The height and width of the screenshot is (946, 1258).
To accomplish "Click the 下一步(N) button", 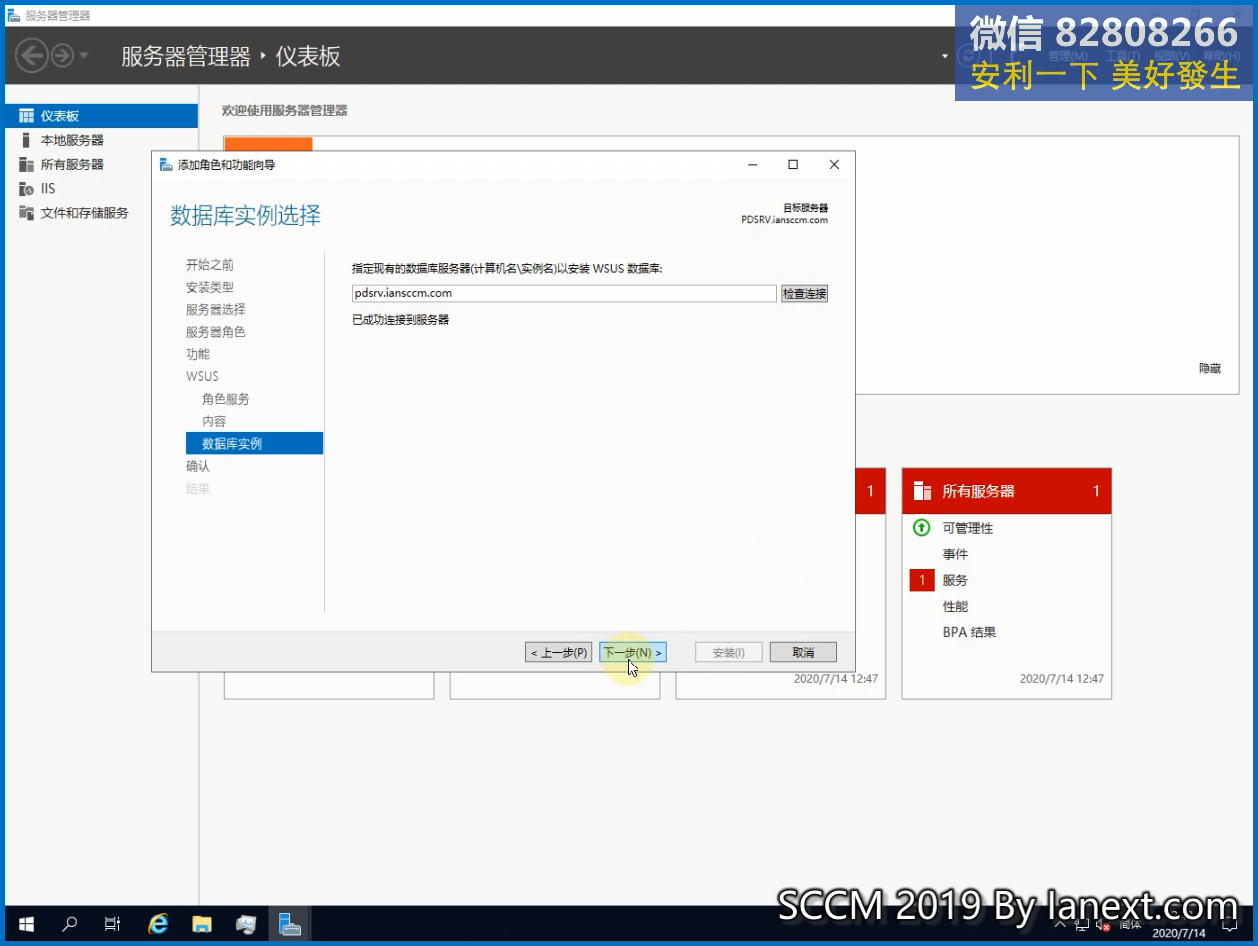I will tap(633, 652).
